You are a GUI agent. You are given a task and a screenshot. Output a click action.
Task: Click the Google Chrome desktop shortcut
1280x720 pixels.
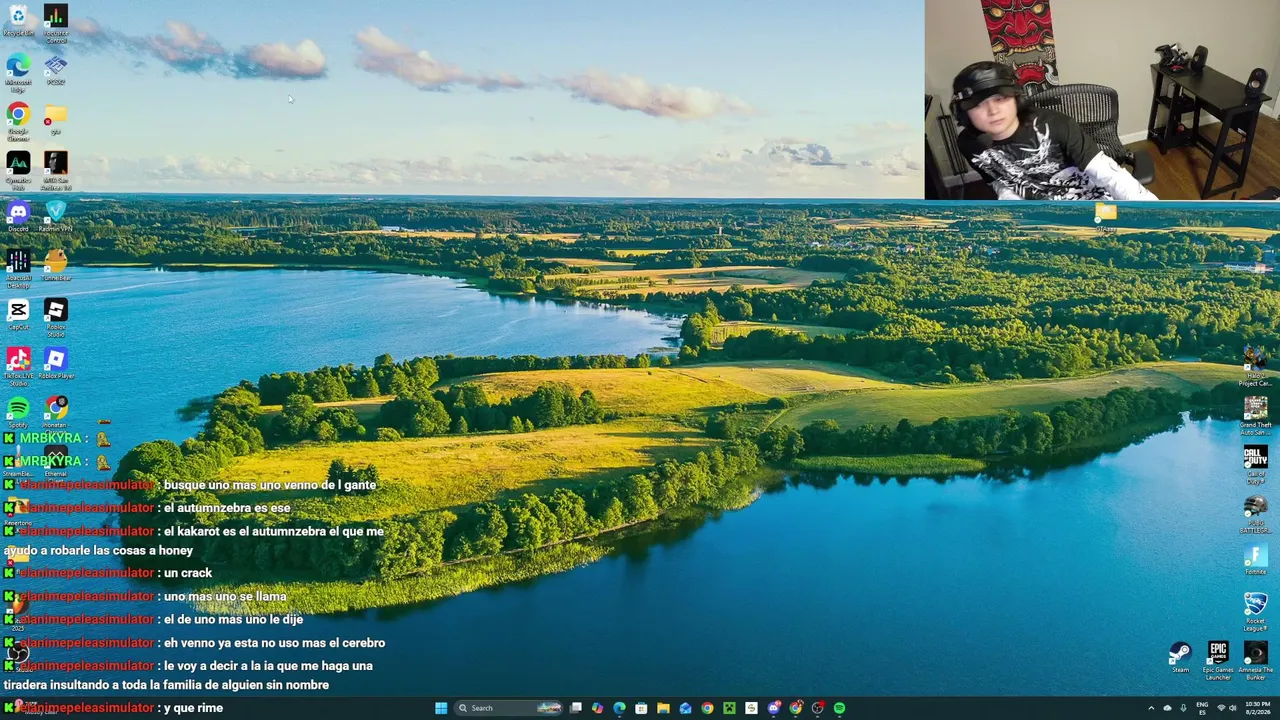click(18, 121)
